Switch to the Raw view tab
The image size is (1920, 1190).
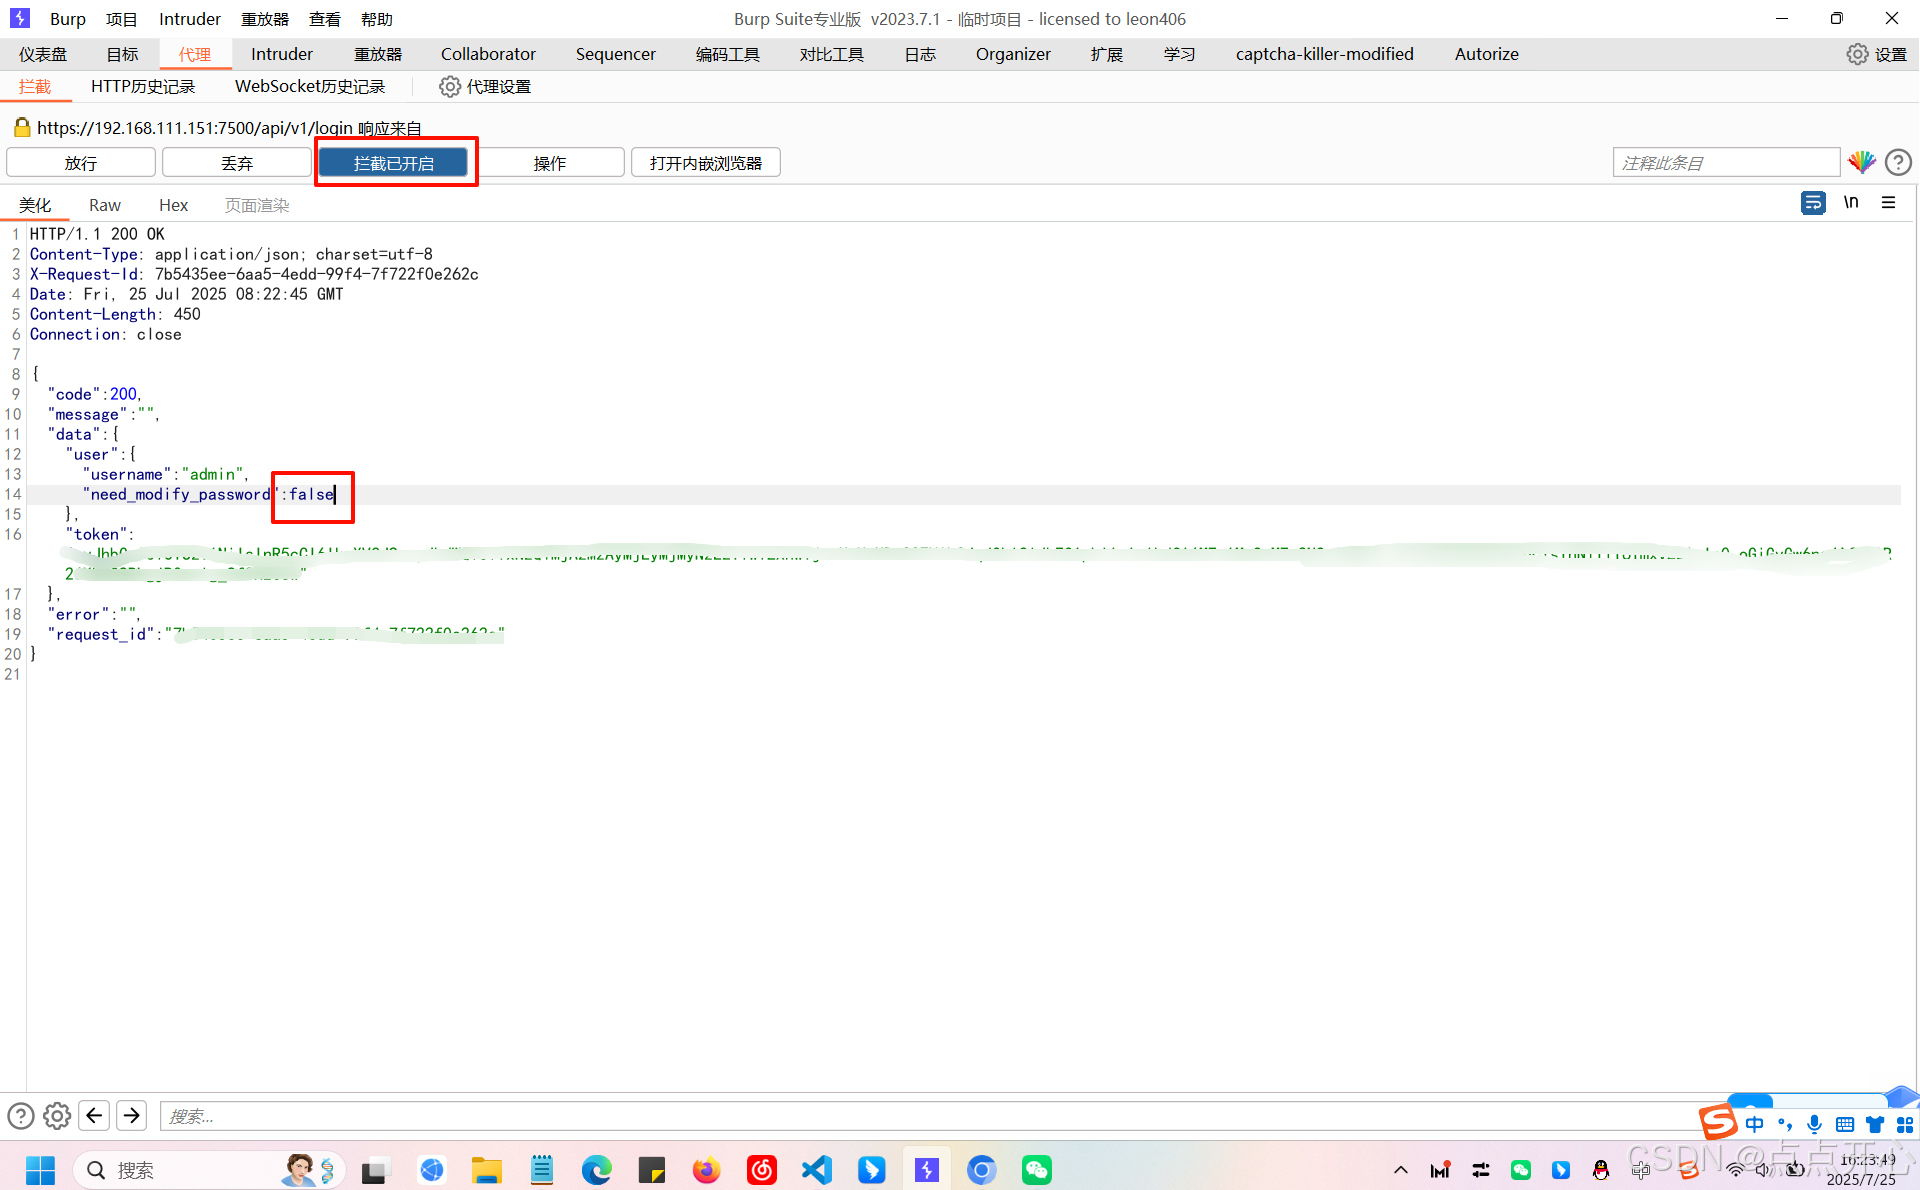105,205
